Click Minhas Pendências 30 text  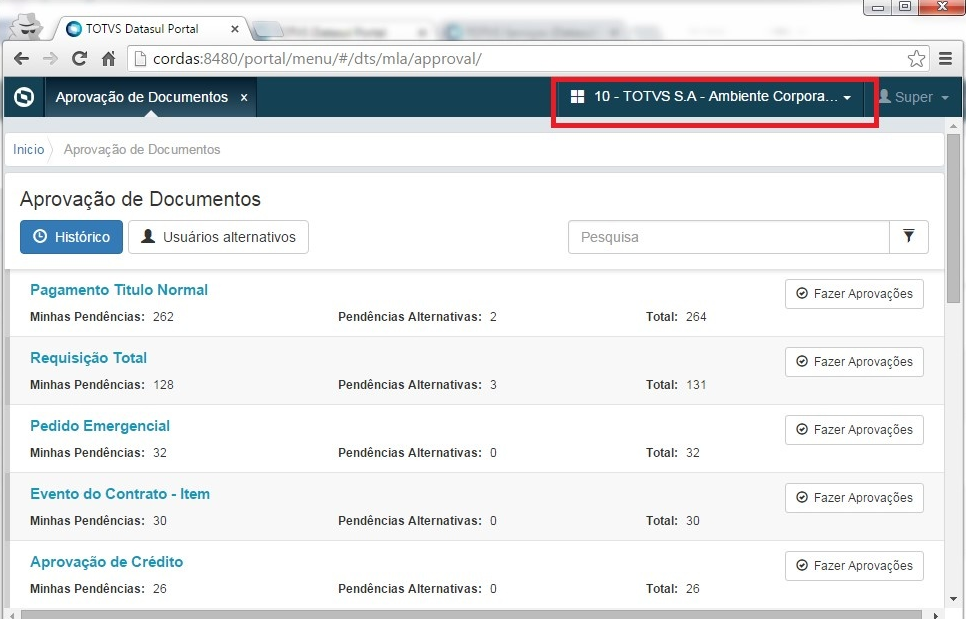99,521
